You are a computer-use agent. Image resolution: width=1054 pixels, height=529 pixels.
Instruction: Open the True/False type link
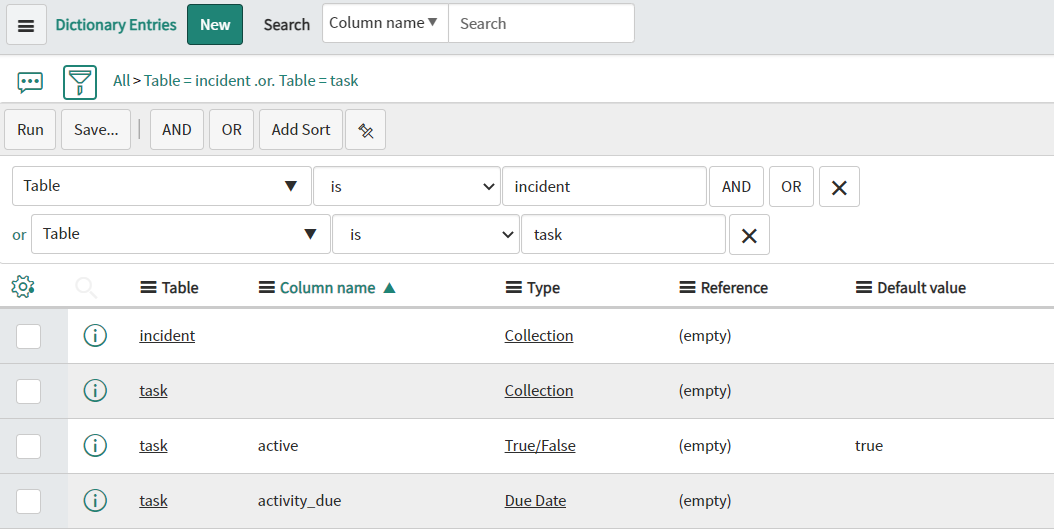[x=540, y=446]
